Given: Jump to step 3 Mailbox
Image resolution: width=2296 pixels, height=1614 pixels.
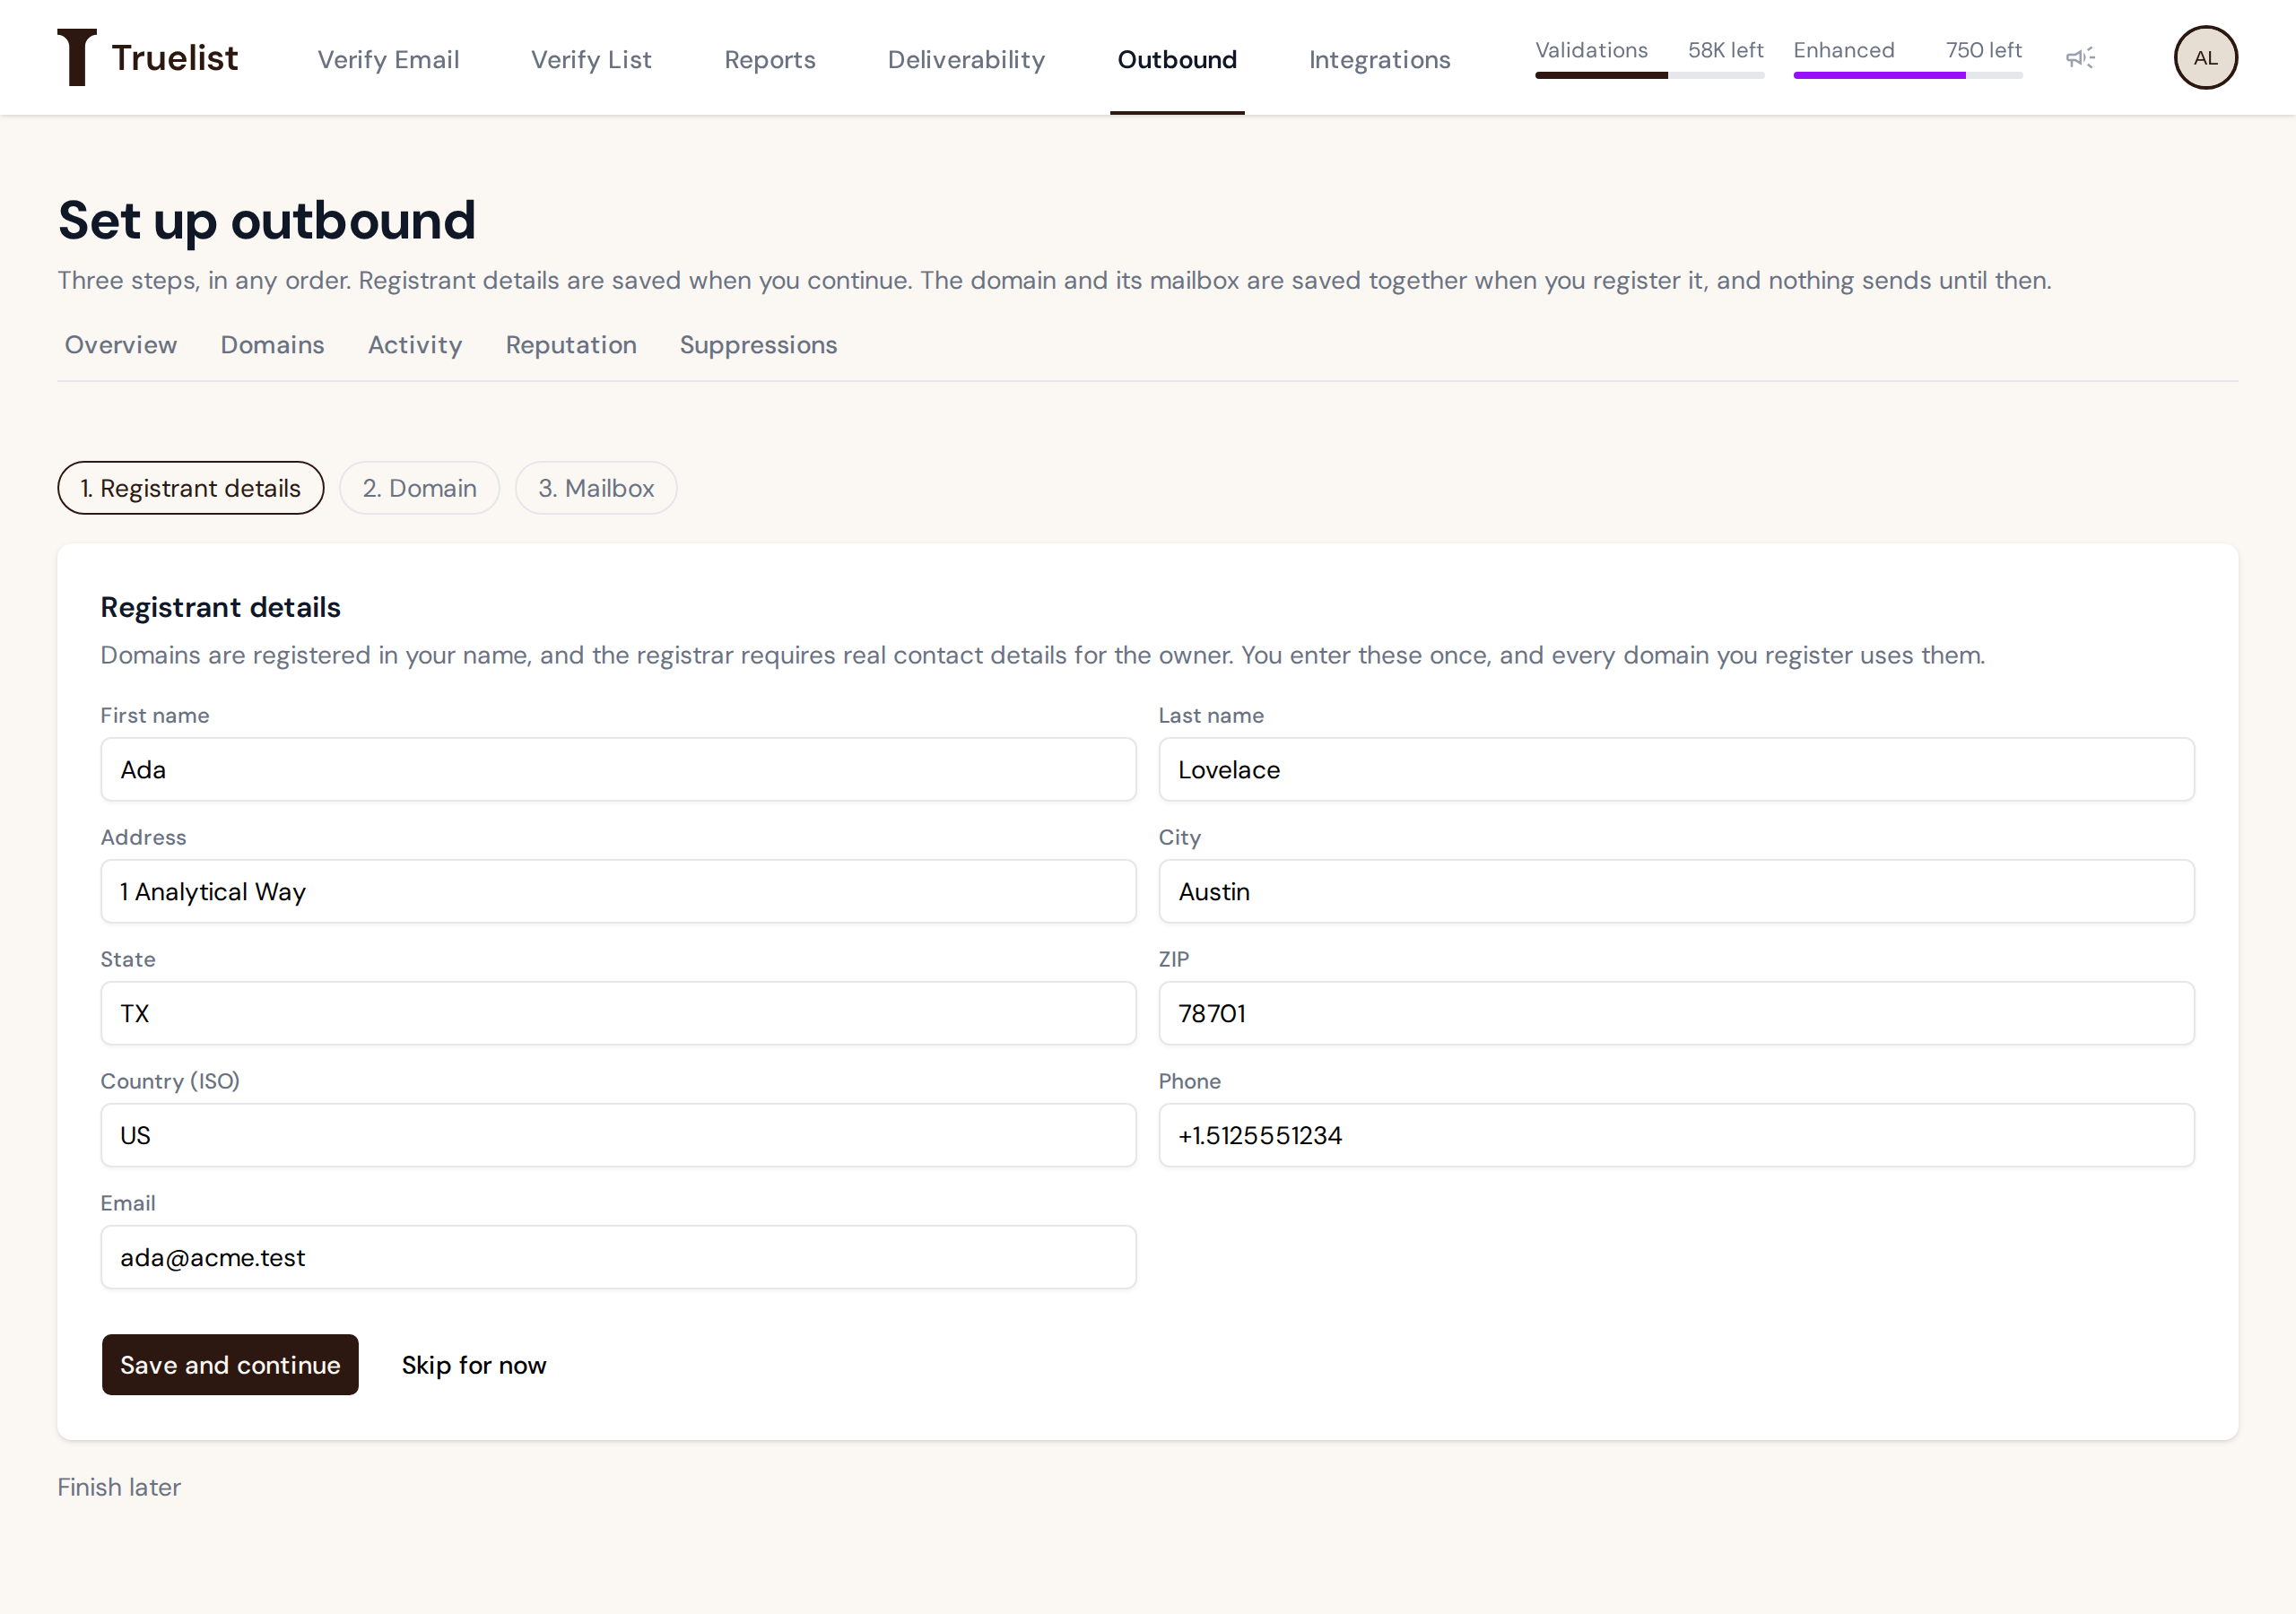Looking at the screenshot, I should [596, 488].
